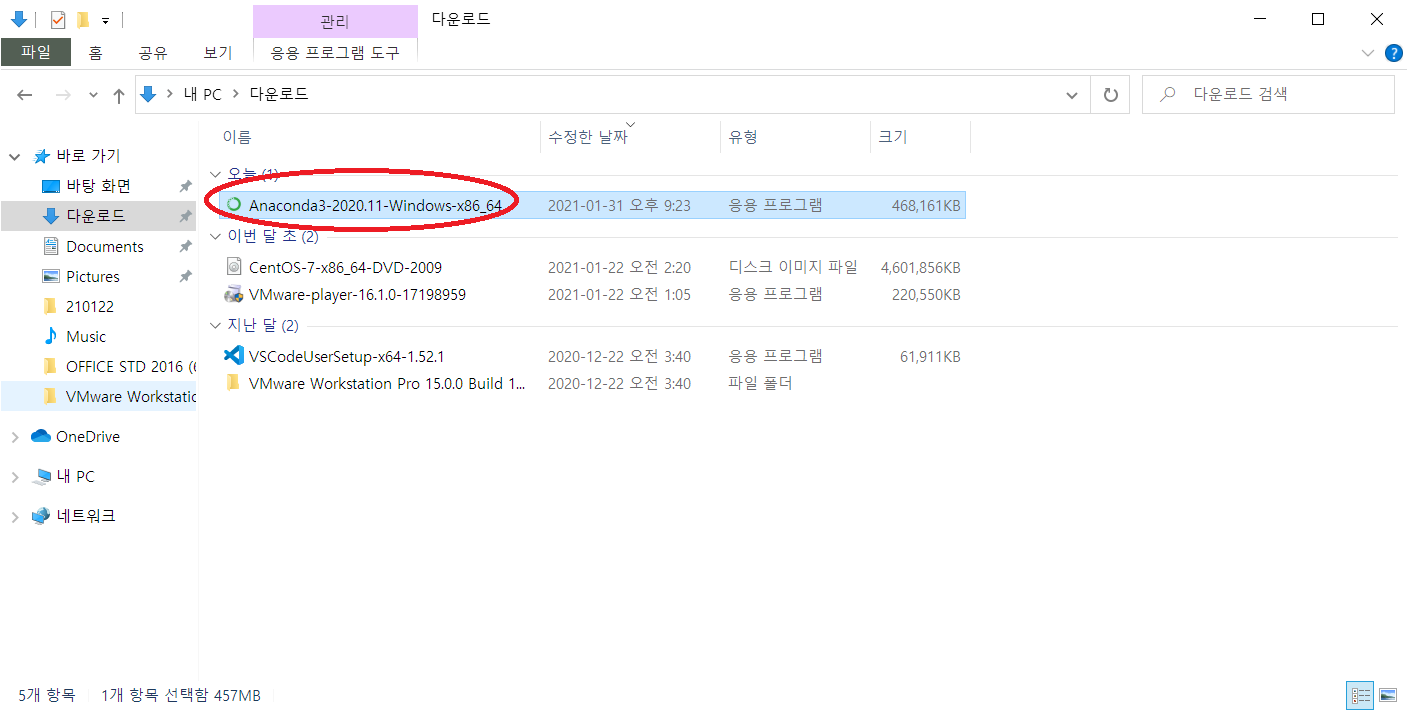
Task: Go up one folder level arrow
Action: [118, 95]
